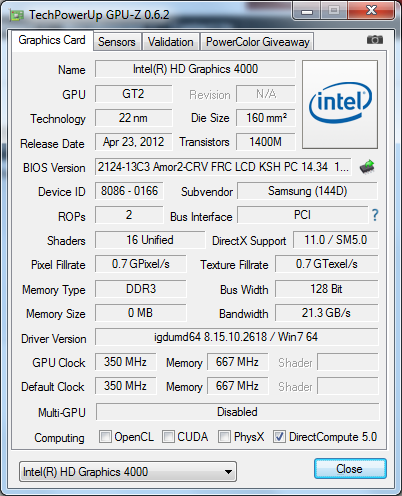Click the Close button
Image resolution: width=402 pixels, height=496 pixels.
pos(350,469)
